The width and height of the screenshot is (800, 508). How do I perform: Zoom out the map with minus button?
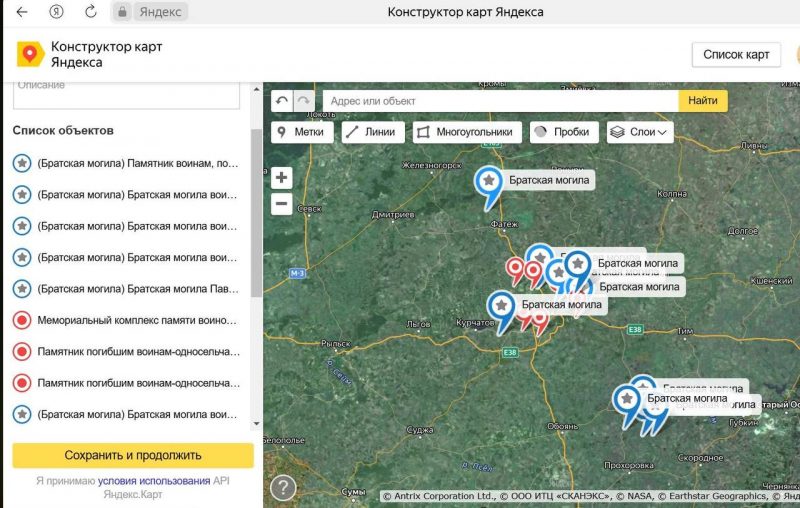282,204
